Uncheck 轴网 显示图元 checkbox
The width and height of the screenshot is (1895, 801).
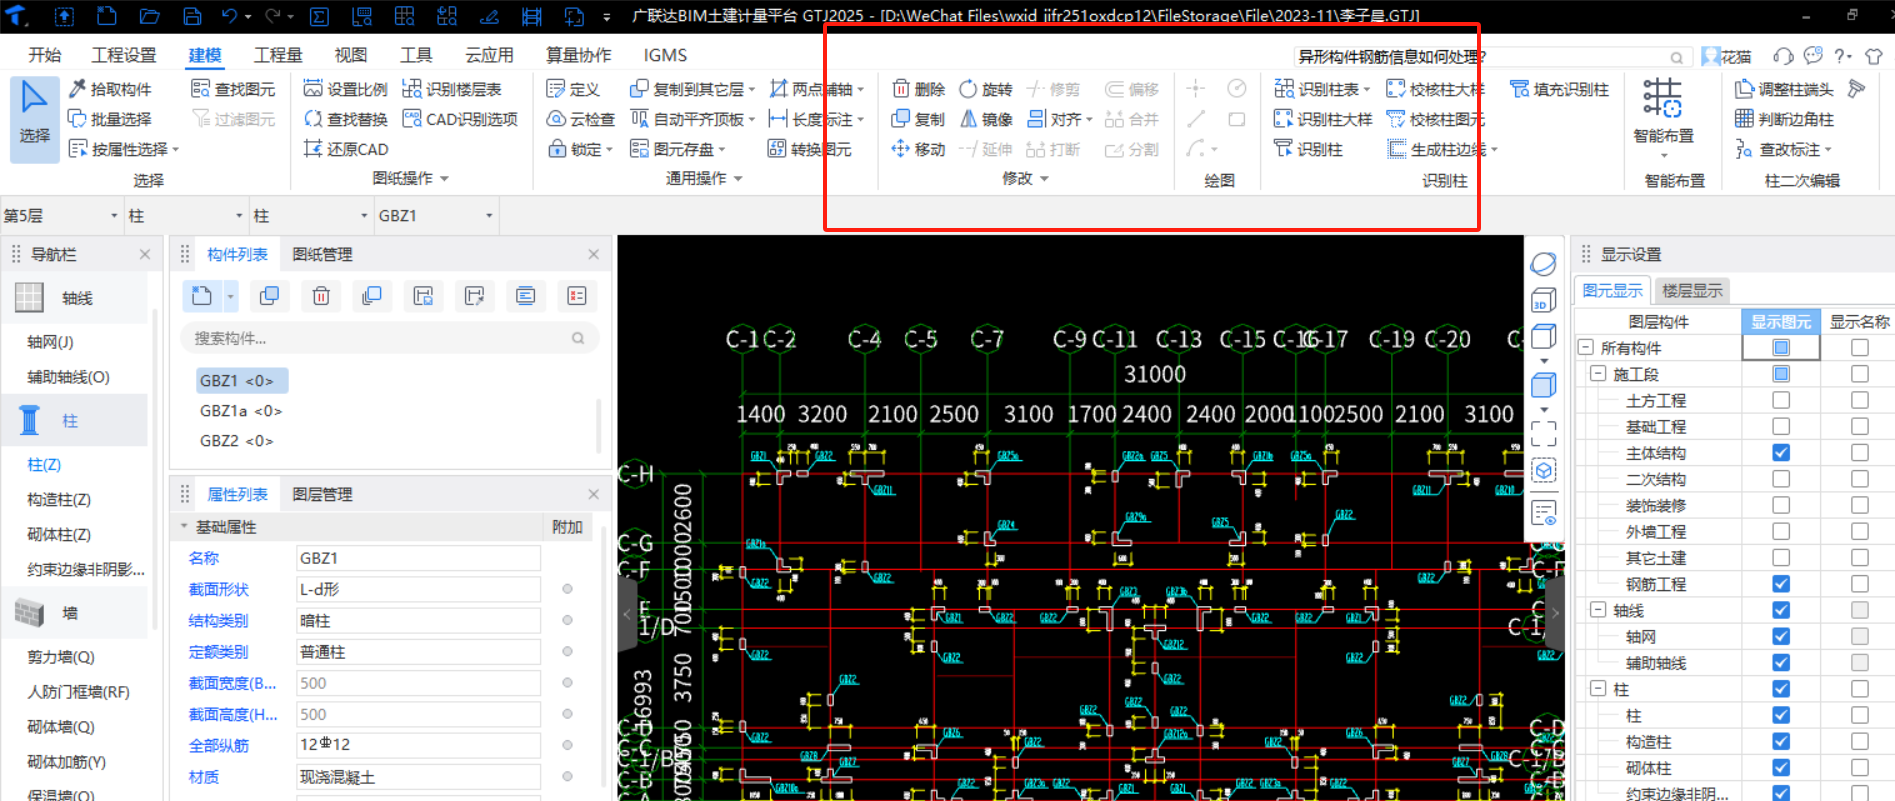1781,636
